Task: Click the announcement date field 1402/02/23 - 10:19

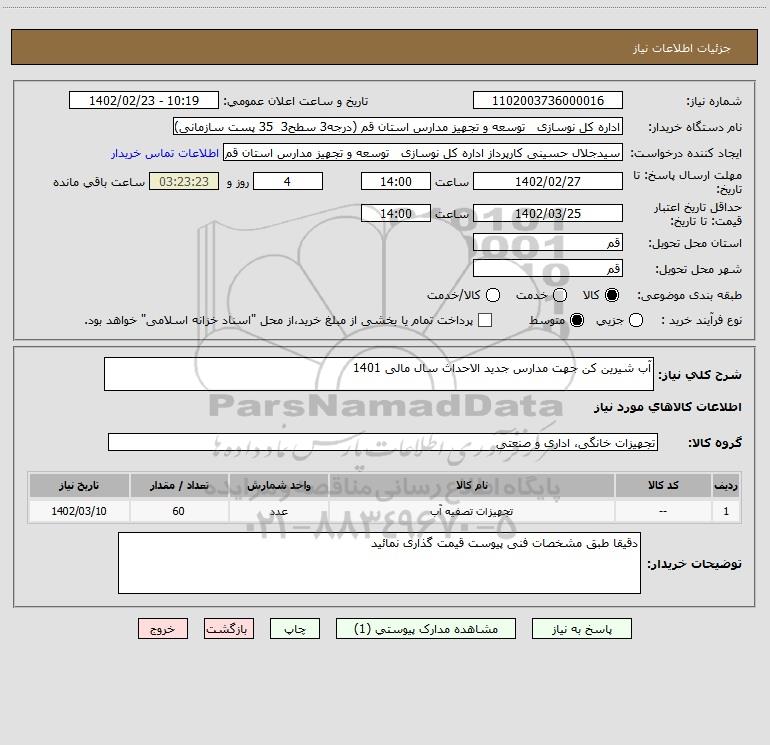Action: (144, 101)
